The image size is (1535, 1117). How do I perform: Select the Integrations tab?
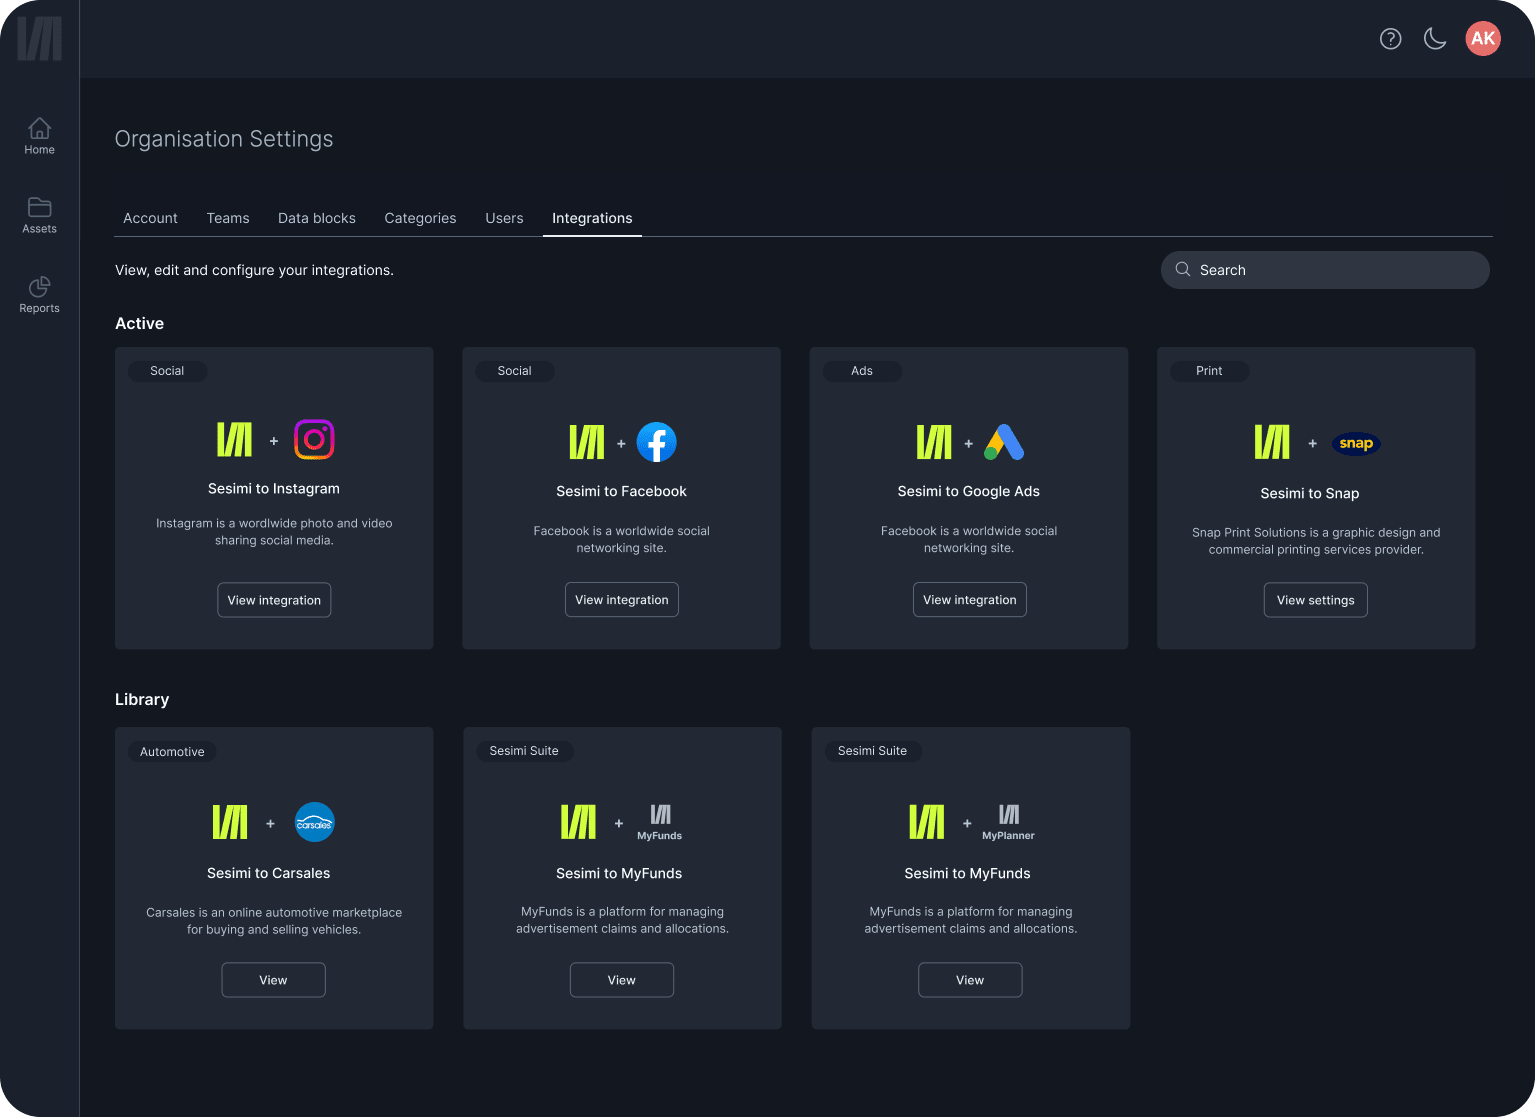592,218
